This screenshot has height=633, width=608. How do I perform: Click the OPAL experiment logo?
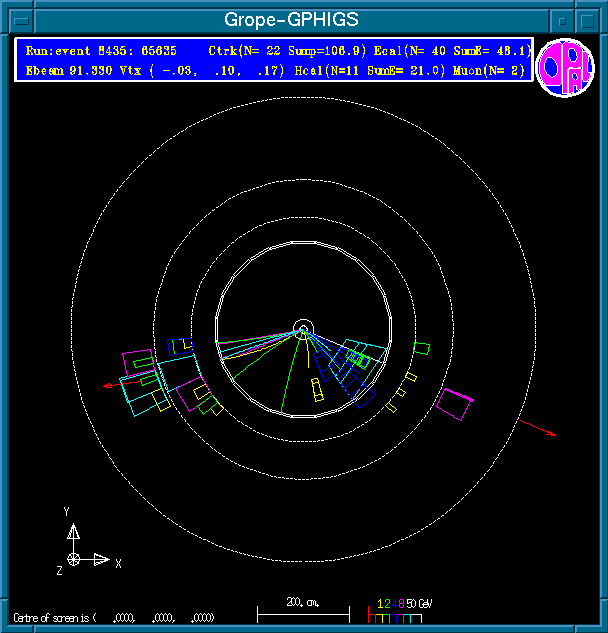565,68
